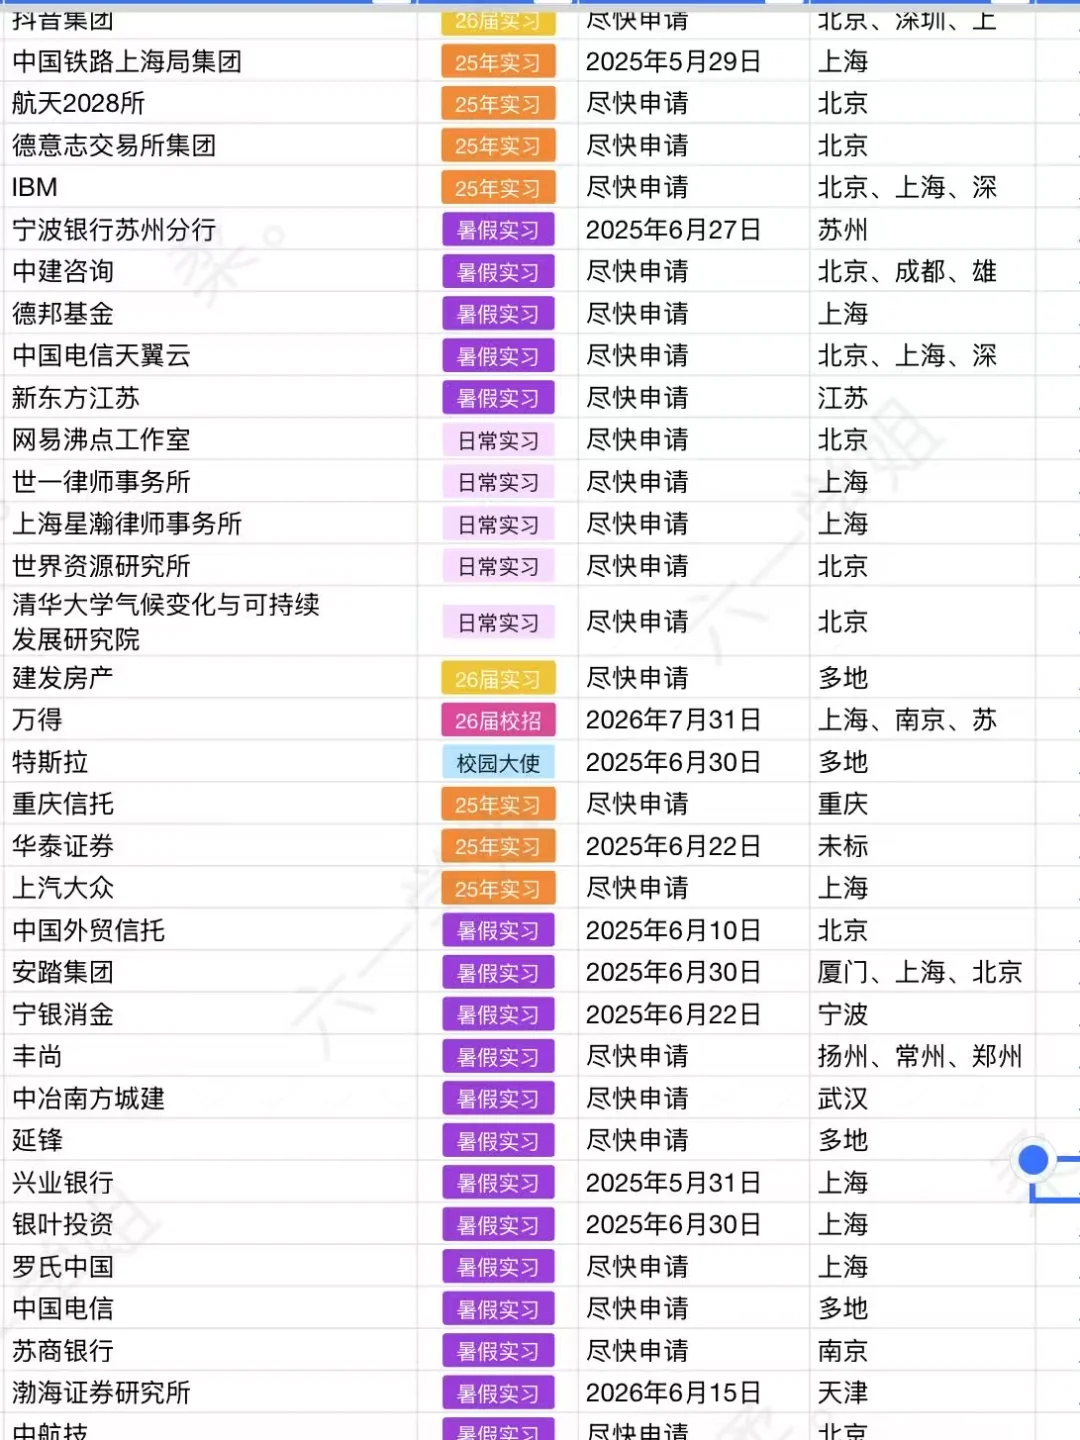Select the 丰尚 cell

(x=210, y=1056)
